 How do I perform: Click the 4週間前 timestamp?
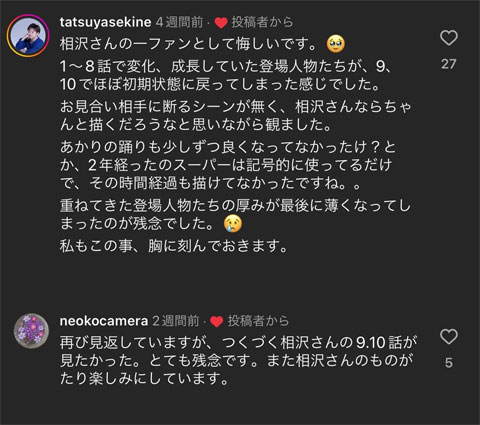(x=179, y=22)
